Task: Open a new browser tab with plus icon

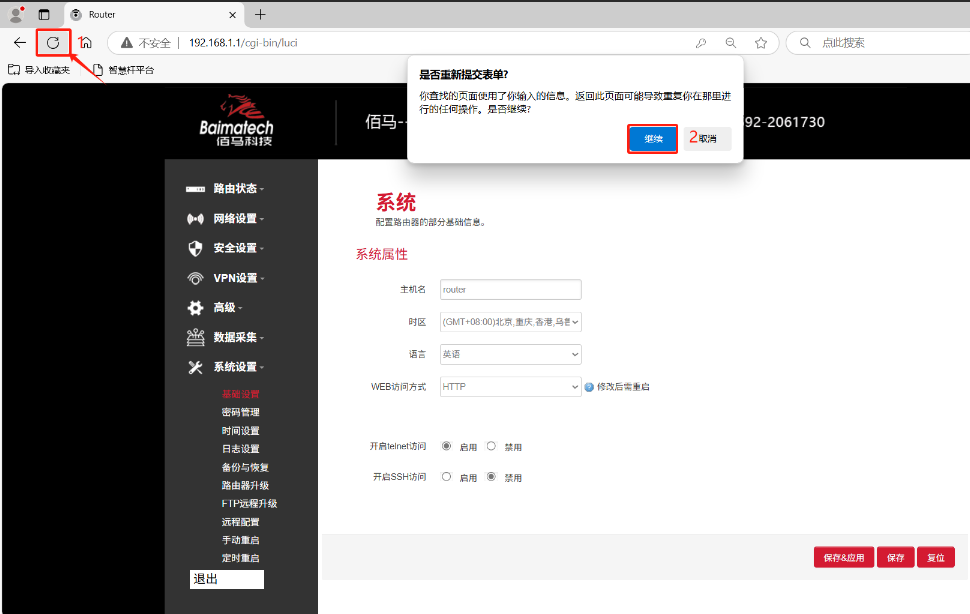Action: [x=260, y=14]
